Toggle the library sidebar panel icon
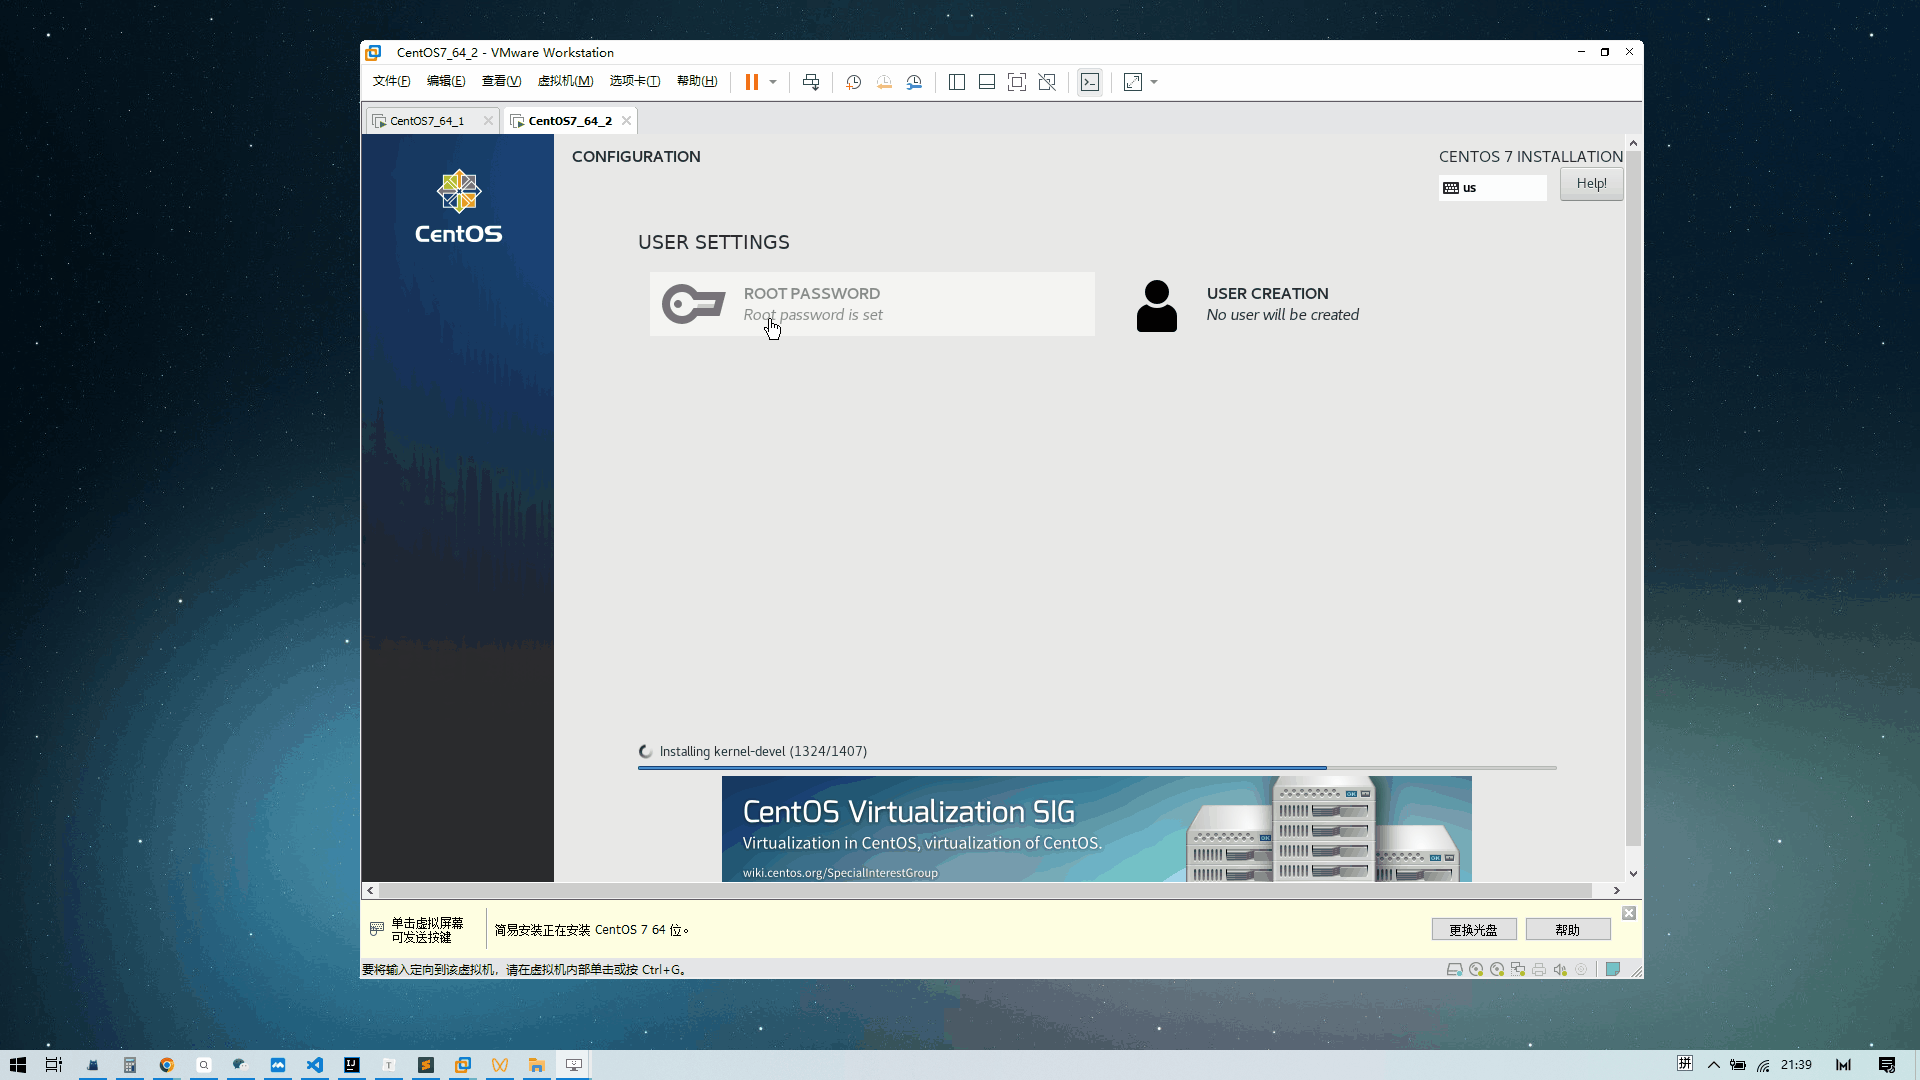 click(956, 82)
